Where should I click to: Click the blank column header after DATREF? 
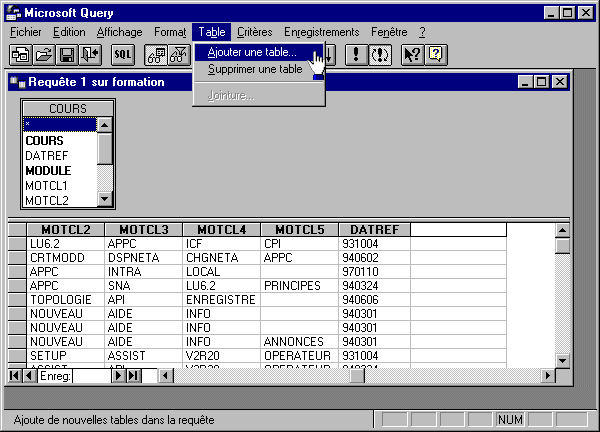pos(458,230)
